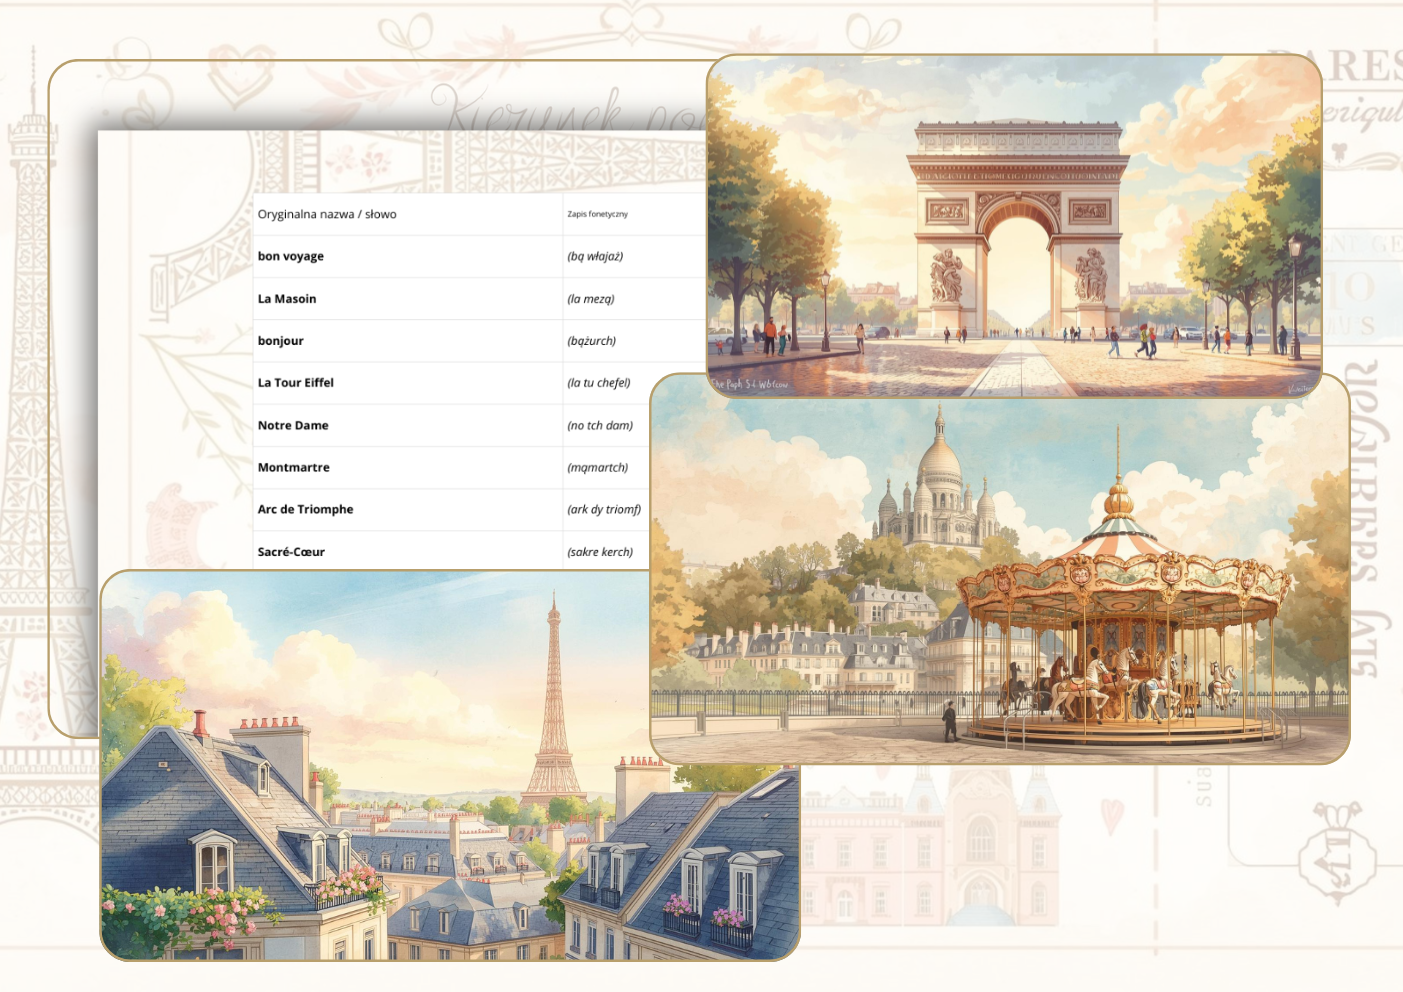This screenshot has height=992, width=1403.
Task: Click the Arc de Triomphe illustration
Action: 1014,225
